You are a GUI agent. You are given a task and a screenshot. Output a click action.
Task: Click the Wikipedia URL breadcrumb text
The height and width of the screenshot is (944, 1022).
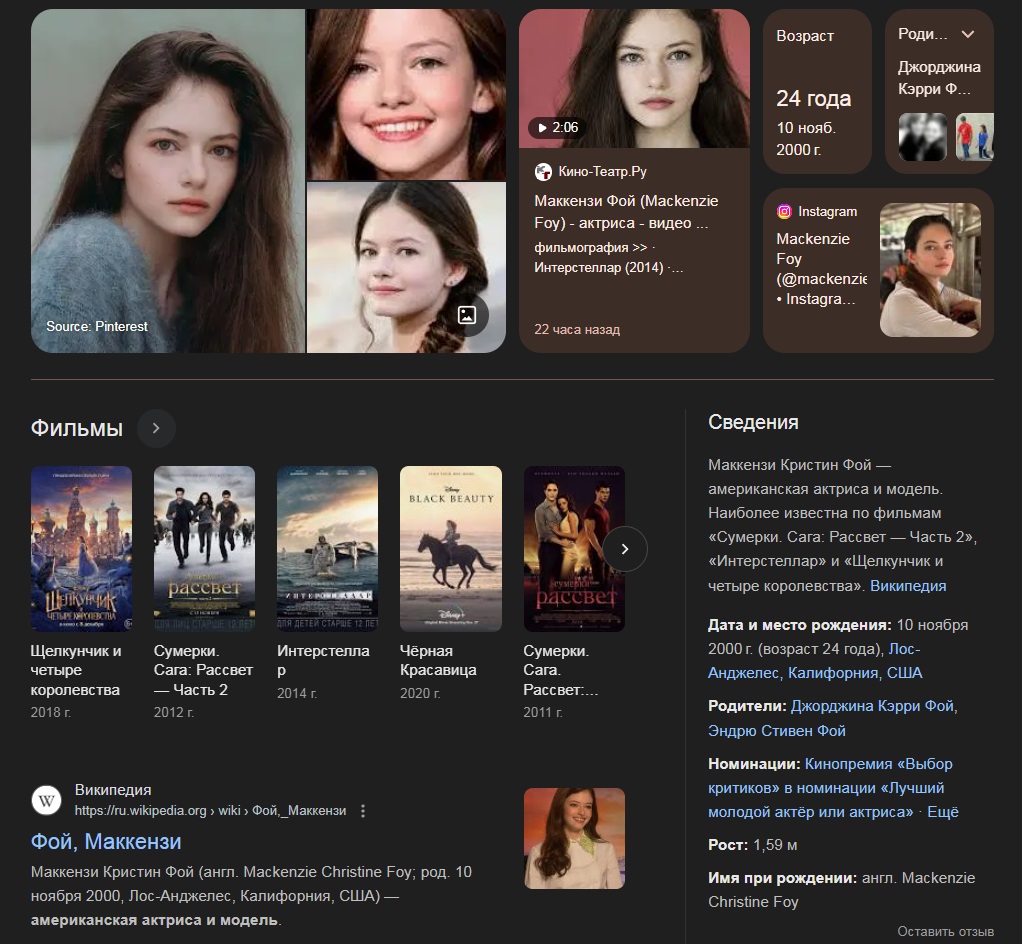coord(210,810)
